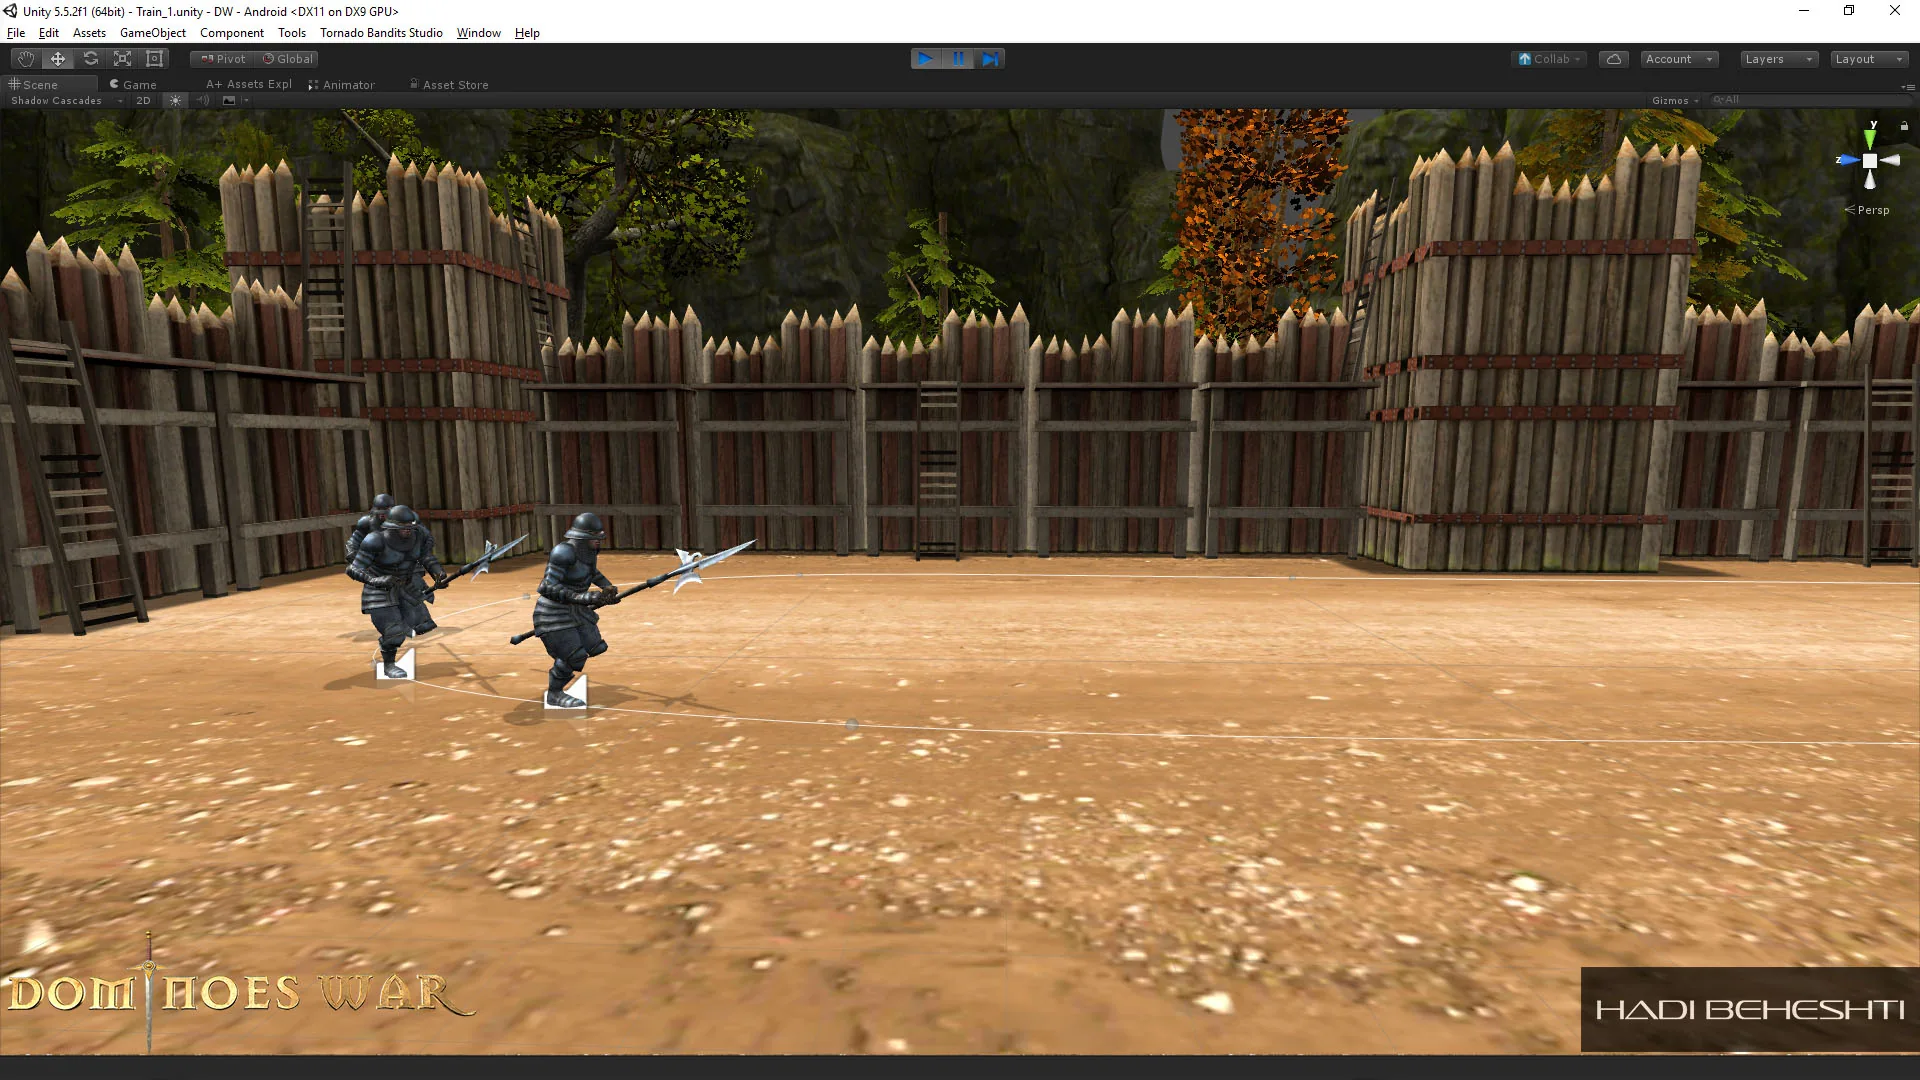This screenshot has height=1080, width=1920.
Task: Toggle Pivot/Center handle position
Action: (223, 59)
